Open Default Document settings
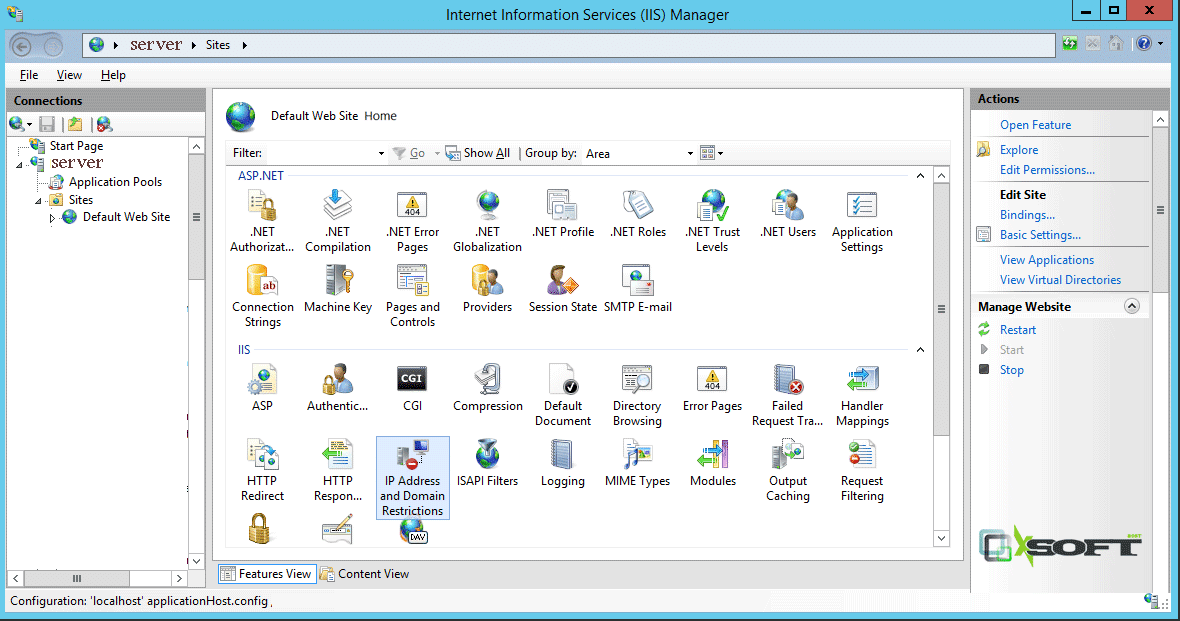The height and width of the screenshot is (621, 1180). point(563,395)
